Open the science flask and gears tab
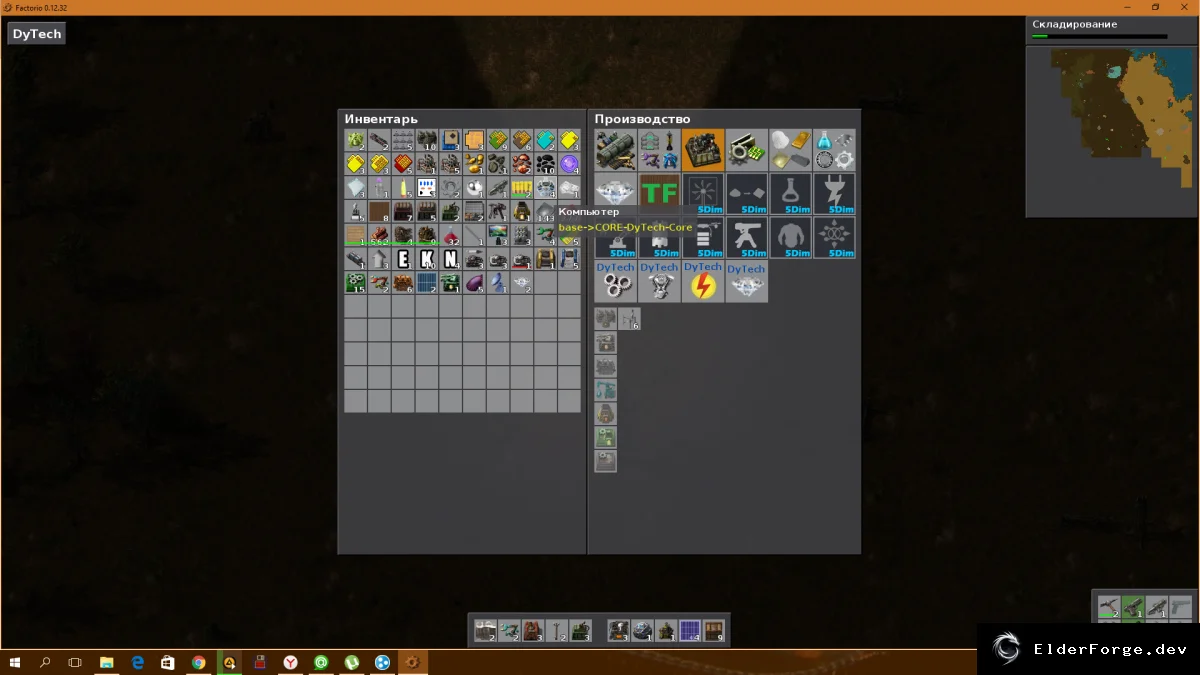 [834, 150]
